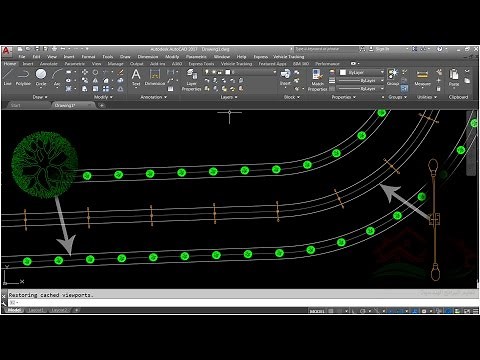Screen dimensions: 480x360
Task: Select the Arc tool
Action: click(x=57, y=77)
